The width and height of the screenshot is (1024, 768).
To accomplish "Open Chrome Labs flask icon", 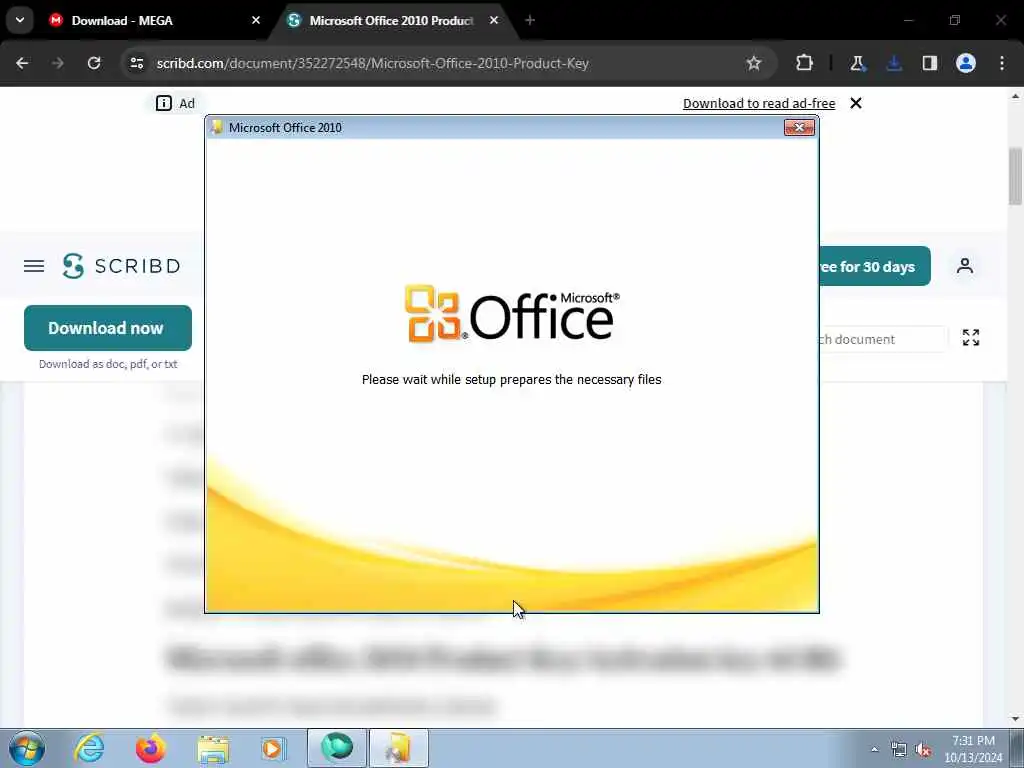I will coord(857,63).
